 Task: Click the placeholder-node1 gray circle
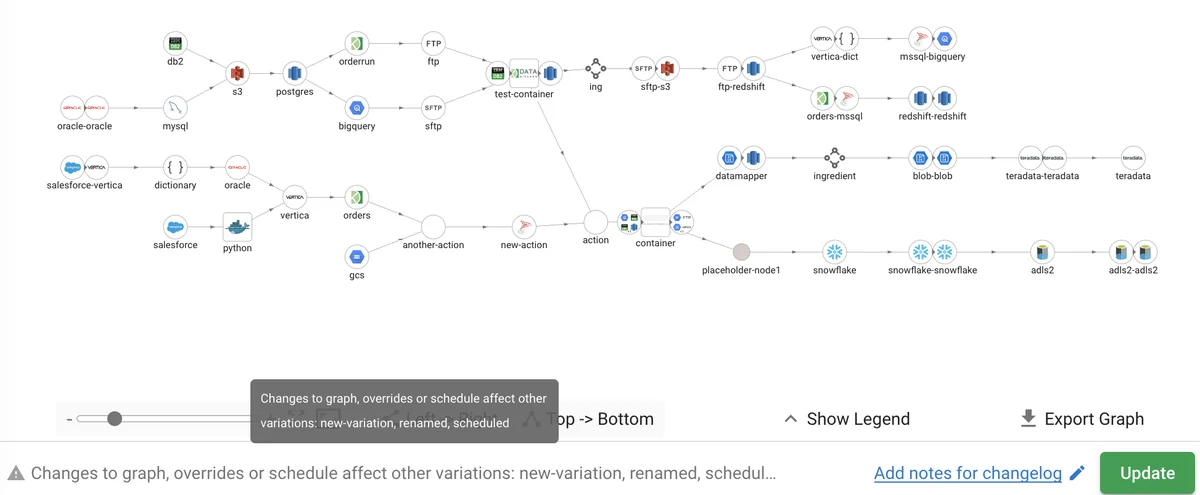pyautogui.click(x=741, y=250)
